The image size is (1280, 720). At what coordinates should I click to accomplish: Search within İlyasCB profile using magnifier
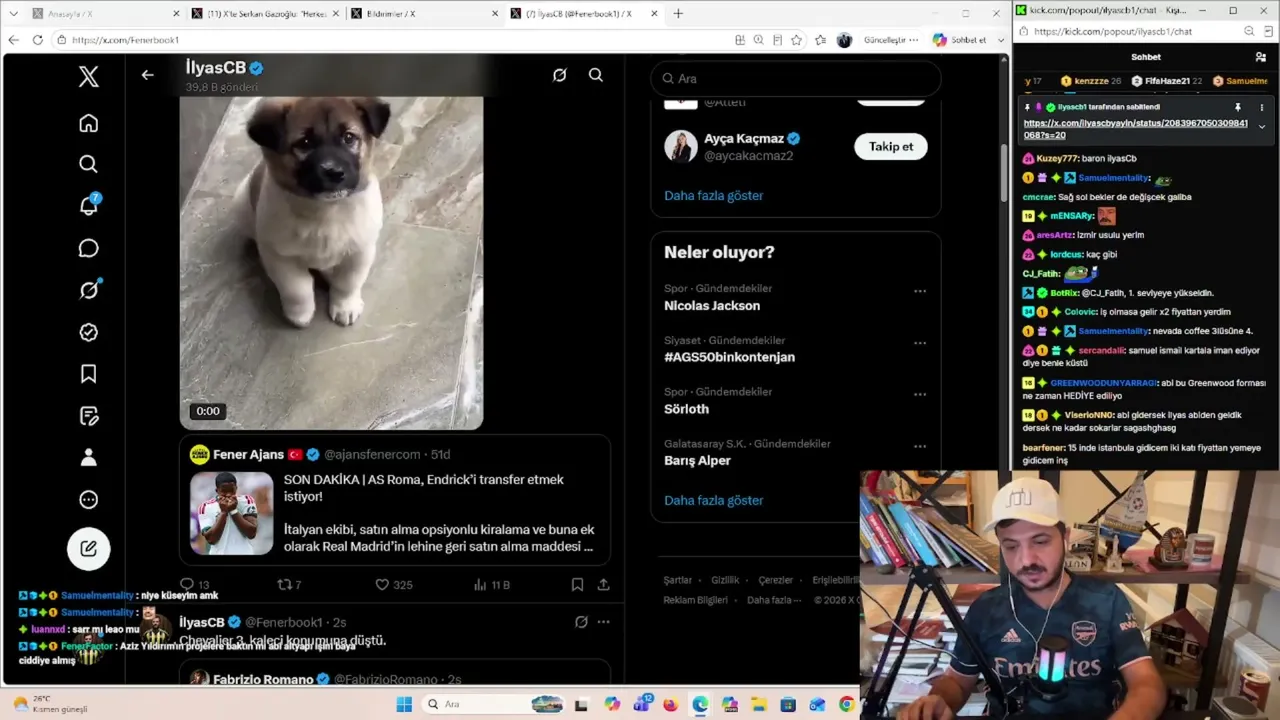point(596,75)
